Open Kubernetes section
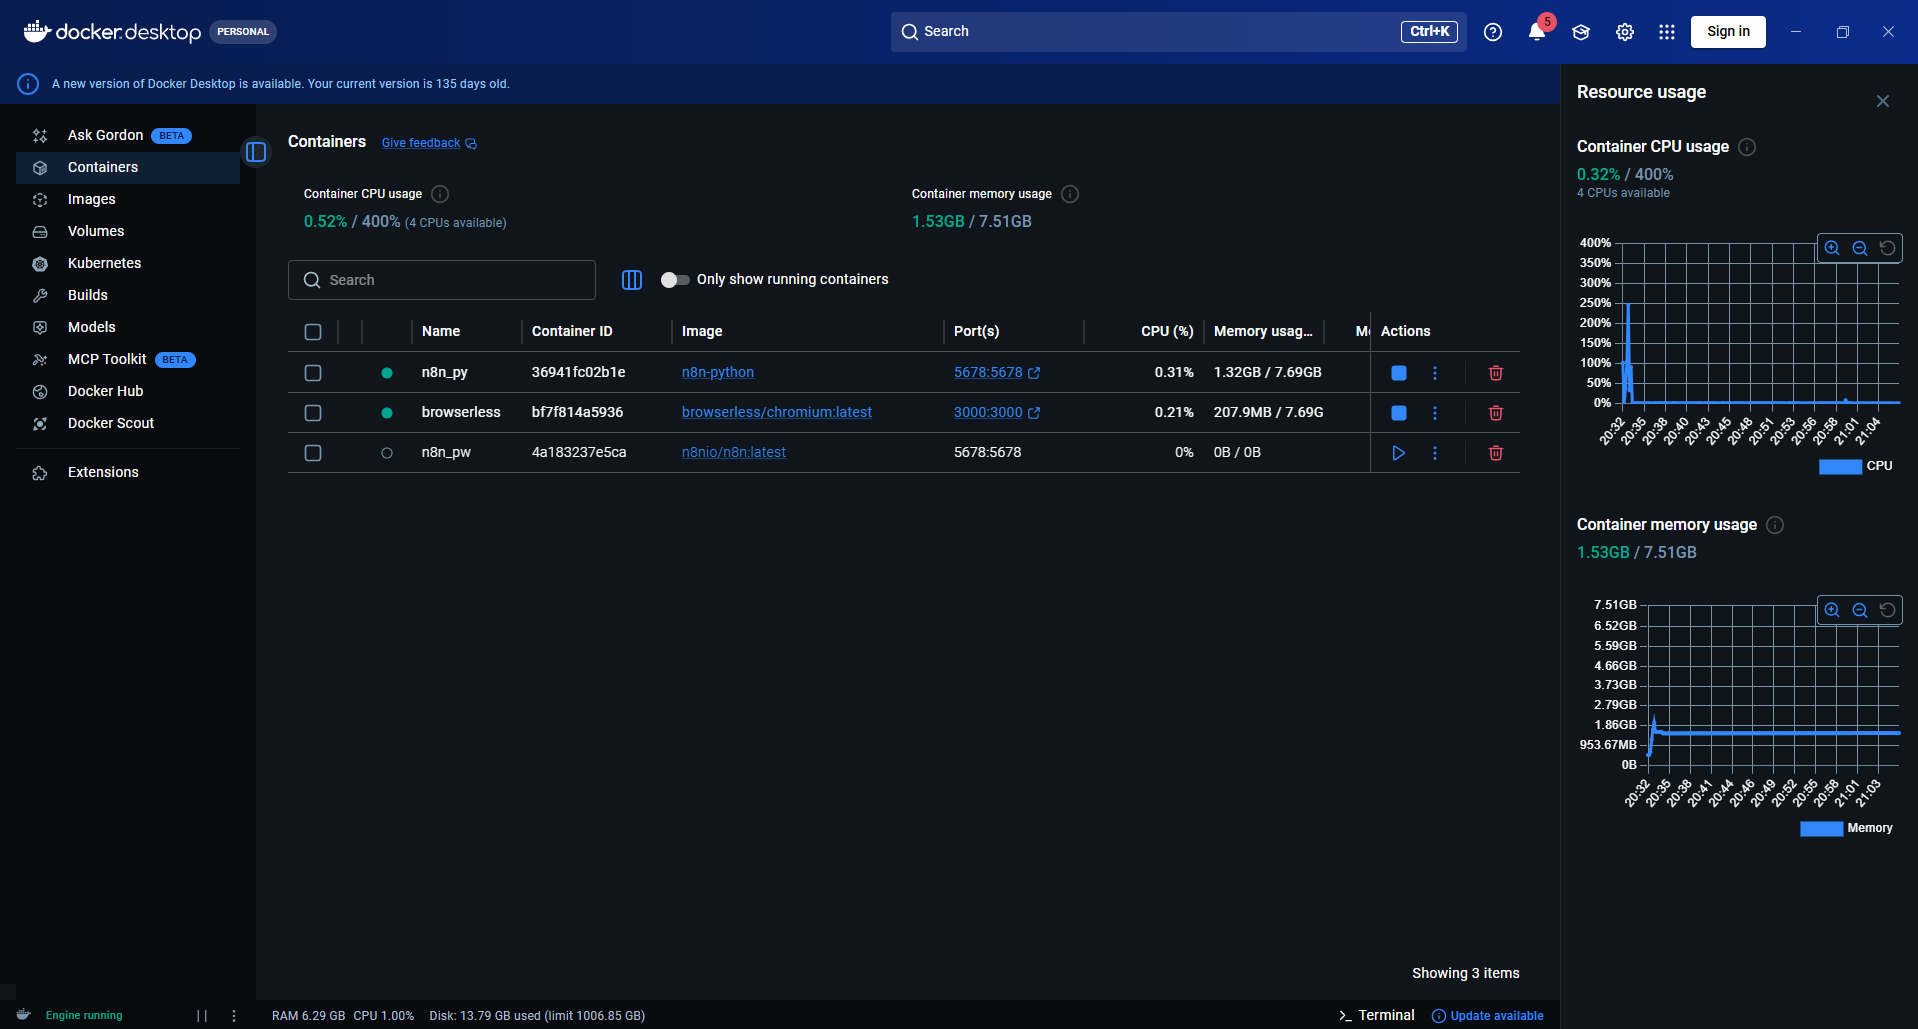 tap(128, 263)
